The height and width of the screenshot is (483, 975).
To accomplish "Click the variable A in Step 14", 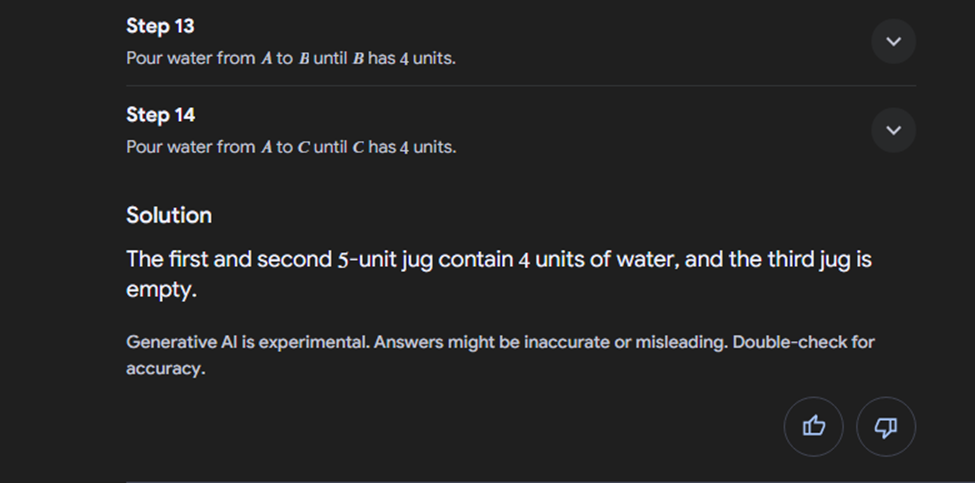I will (x=266, y=147).
